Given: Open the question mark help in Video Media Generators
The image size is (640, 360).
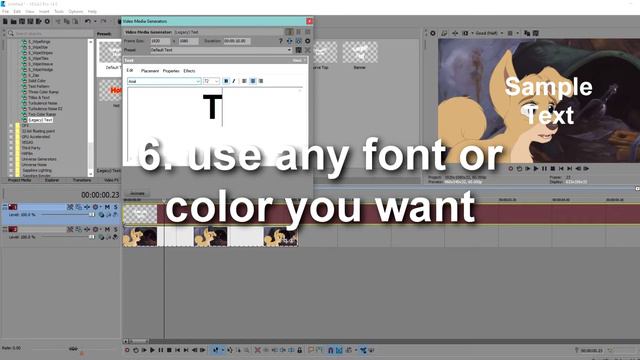Looking at the screenshot, I should click(x=280, y=41).
